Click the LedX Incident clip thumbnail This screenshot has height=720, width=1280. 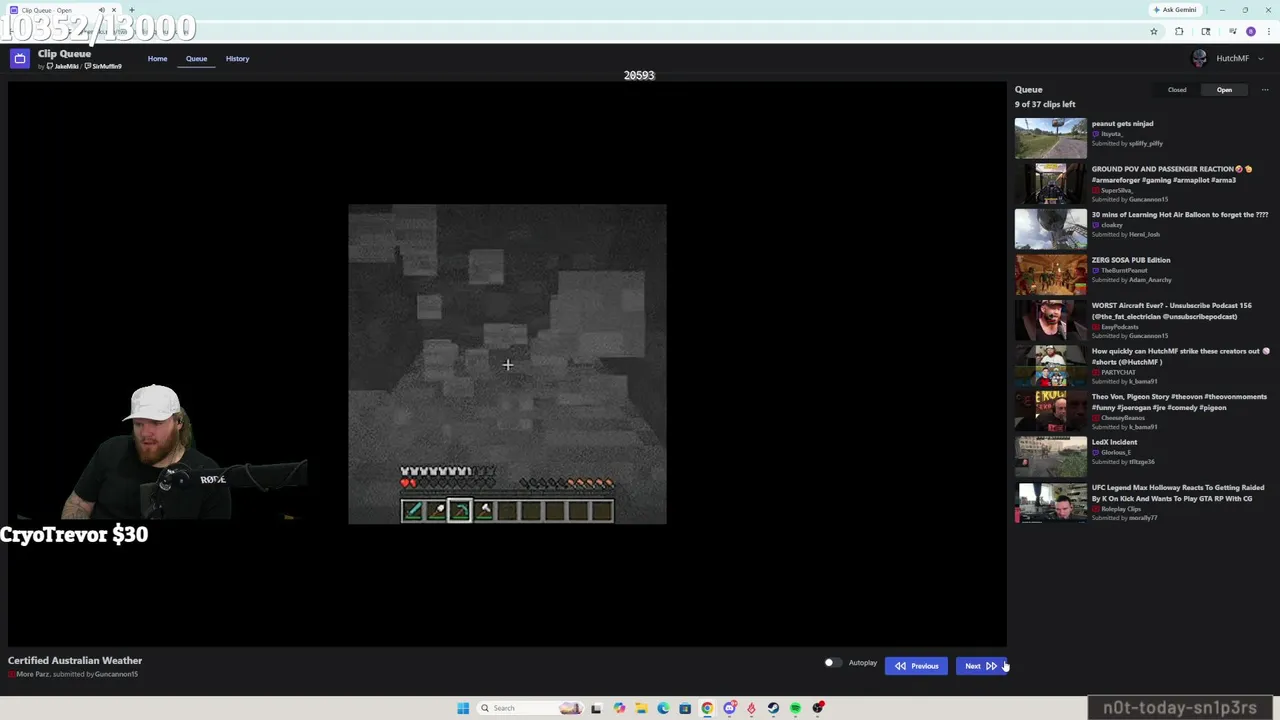[1050, 456]
